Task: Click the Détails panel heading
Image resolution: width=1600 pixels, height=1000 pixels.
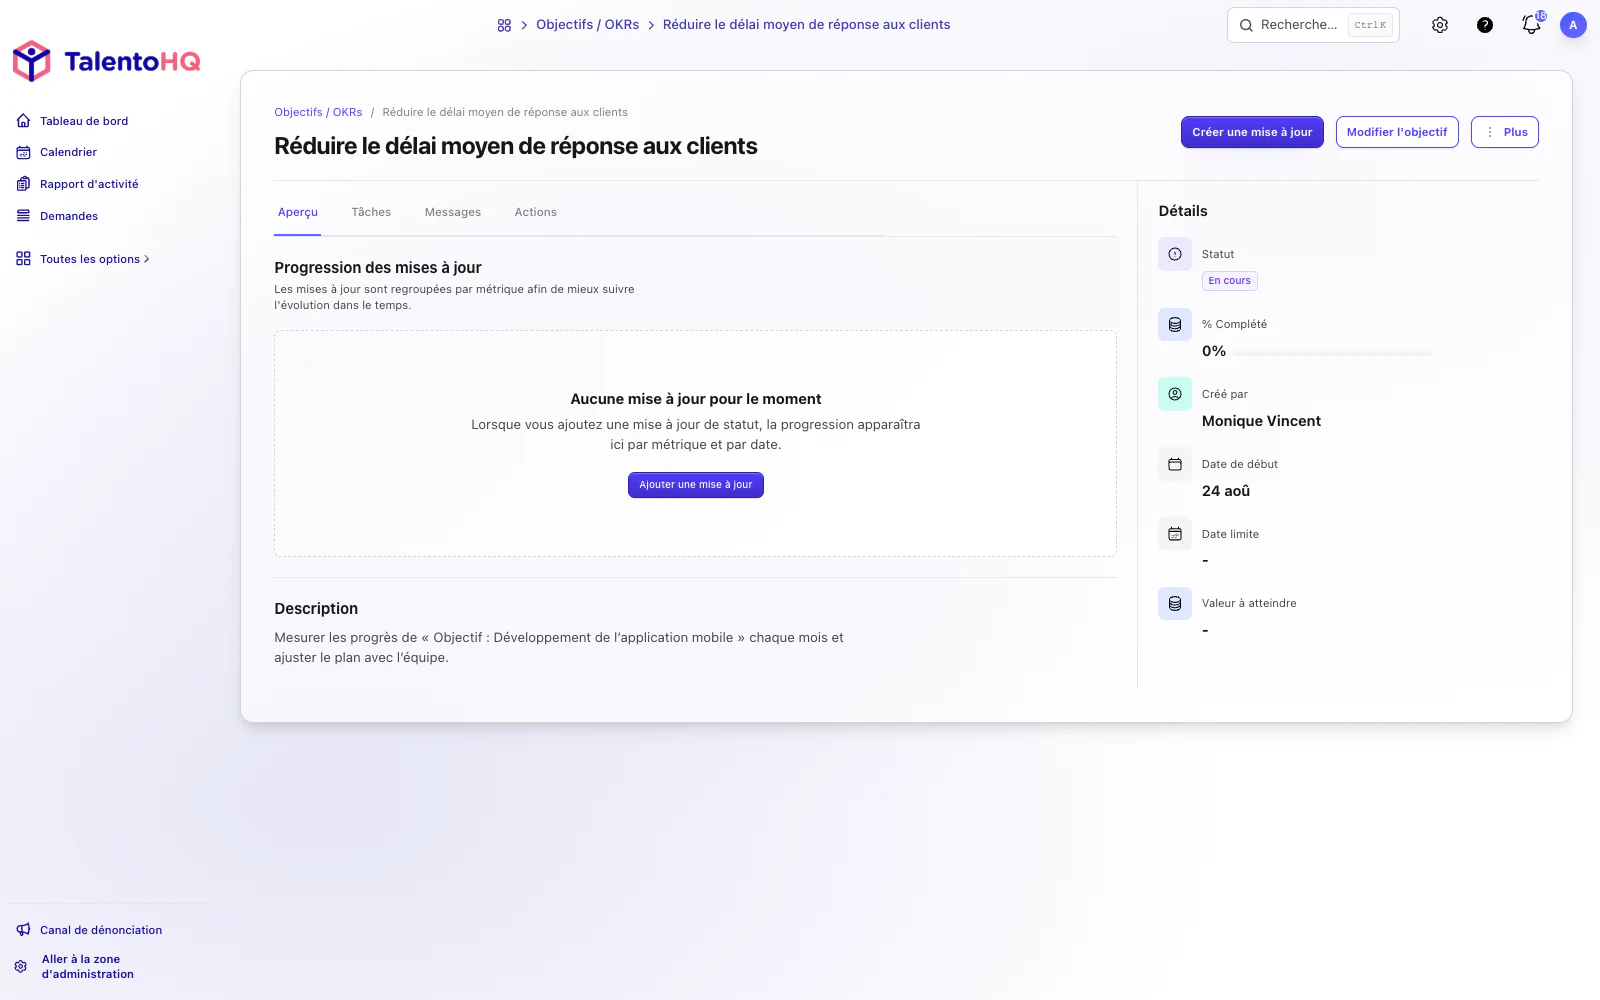Action: 1183,211
